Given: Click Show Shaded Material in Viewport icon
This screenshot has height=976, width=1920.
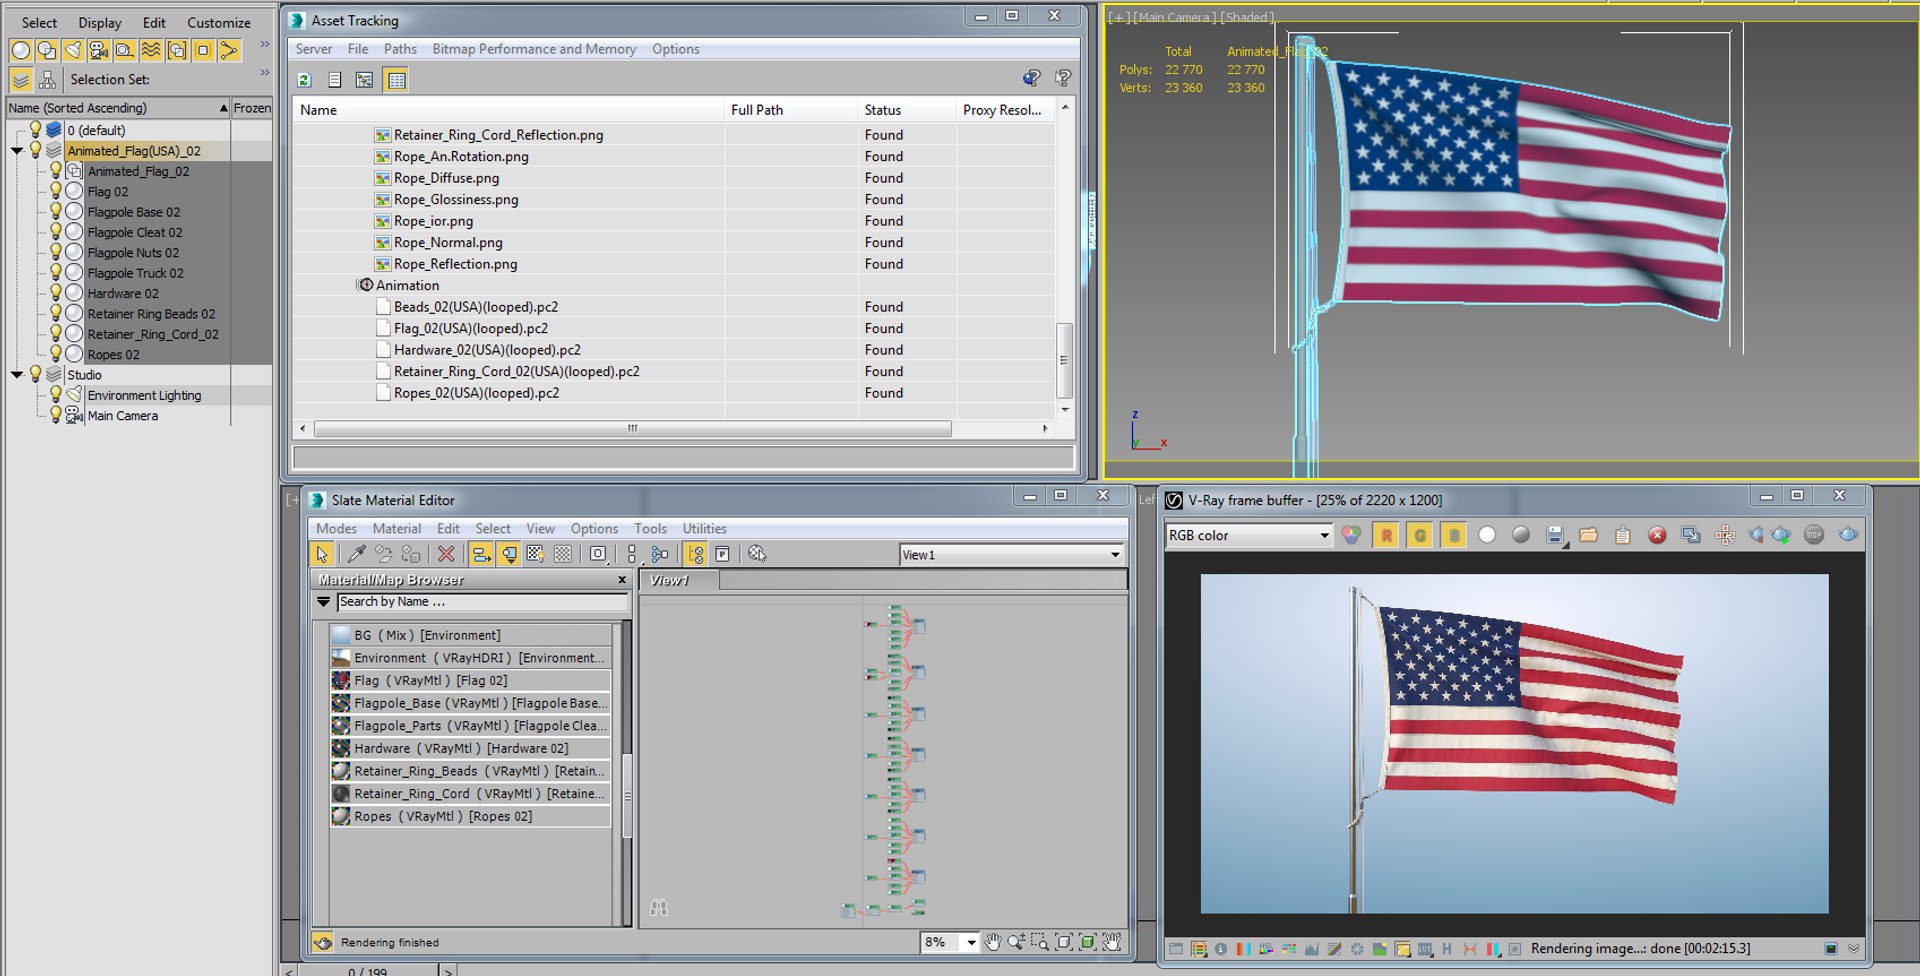Looking at the screenshot, I should [x=536, y=554].
